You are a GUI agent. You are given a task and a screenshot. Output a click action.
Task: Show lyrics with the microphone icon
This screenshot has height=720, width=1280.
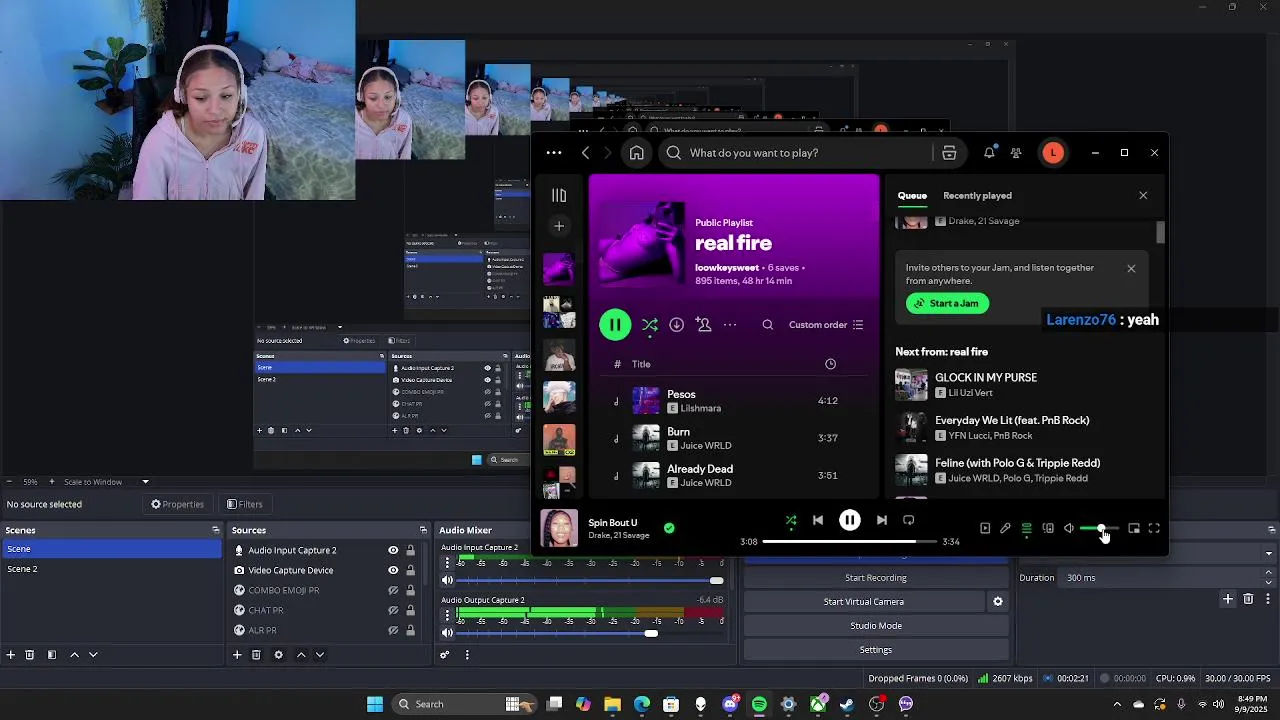1005,528
